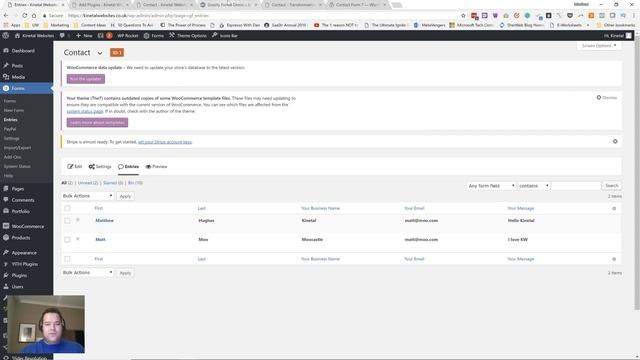Open WooCommerce in the sidebar
The image size is (640, 360).
27,226
